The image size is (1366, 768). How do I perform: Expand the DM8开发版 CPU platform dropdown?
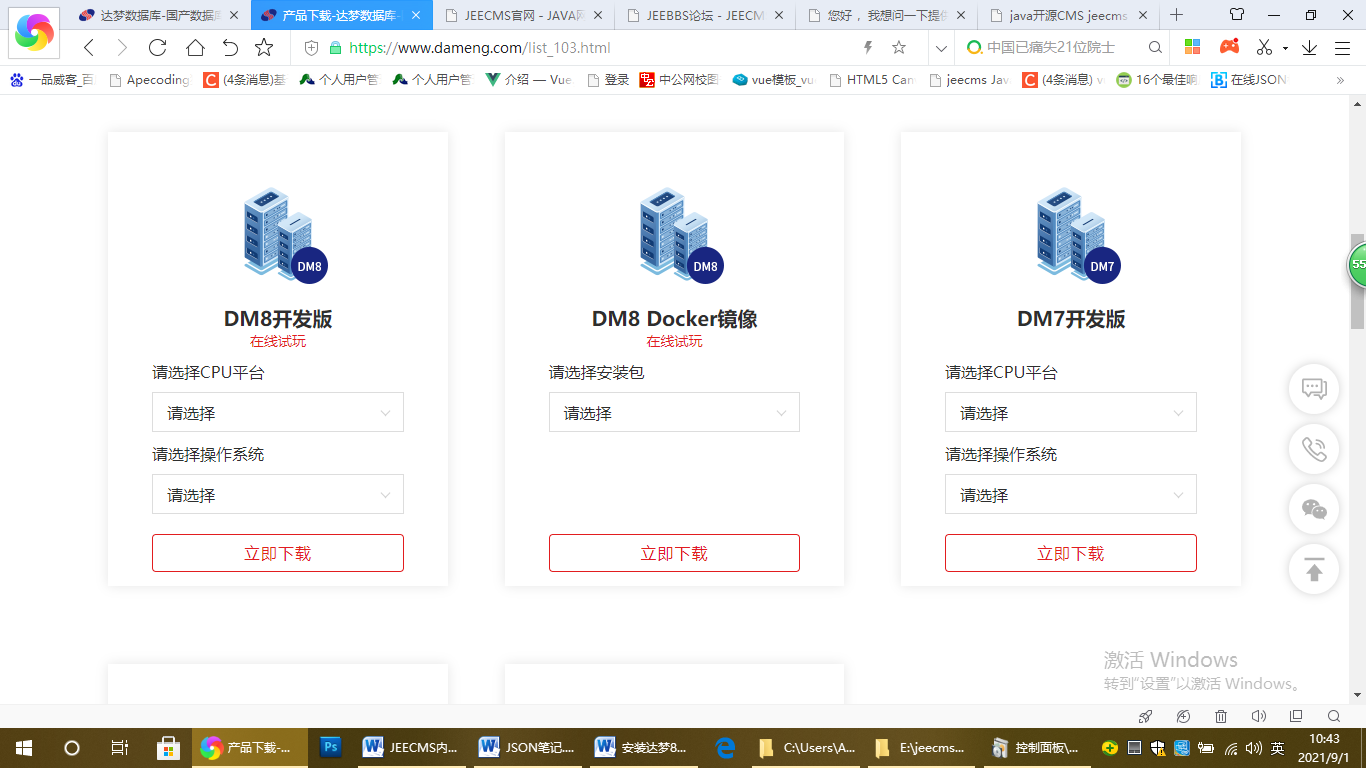tap(278, 412)
